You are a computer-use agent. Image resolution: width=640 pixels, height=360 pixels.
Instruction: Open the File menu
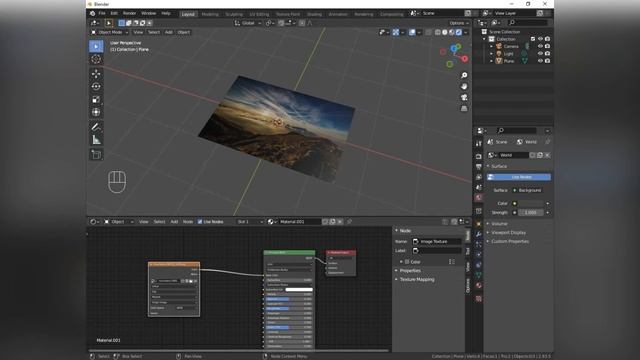(102, 13)
